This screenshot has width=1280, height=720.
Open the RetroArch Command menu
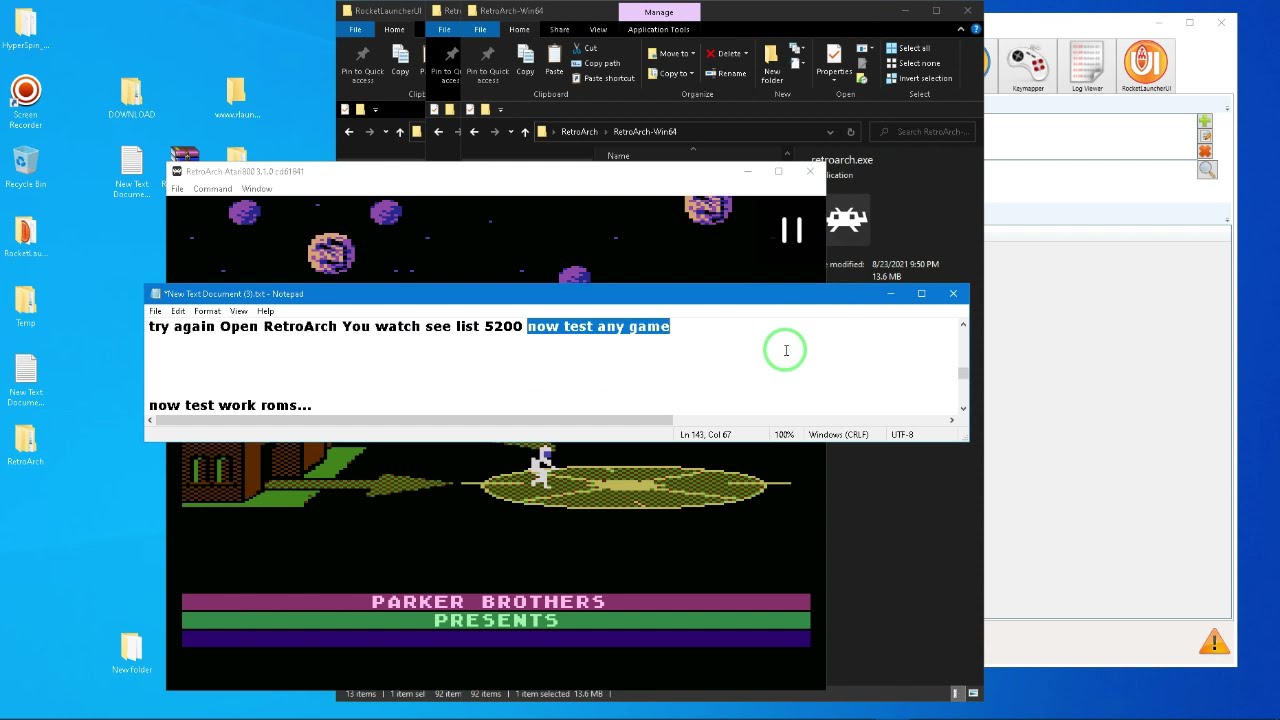[x=212, y=189]
